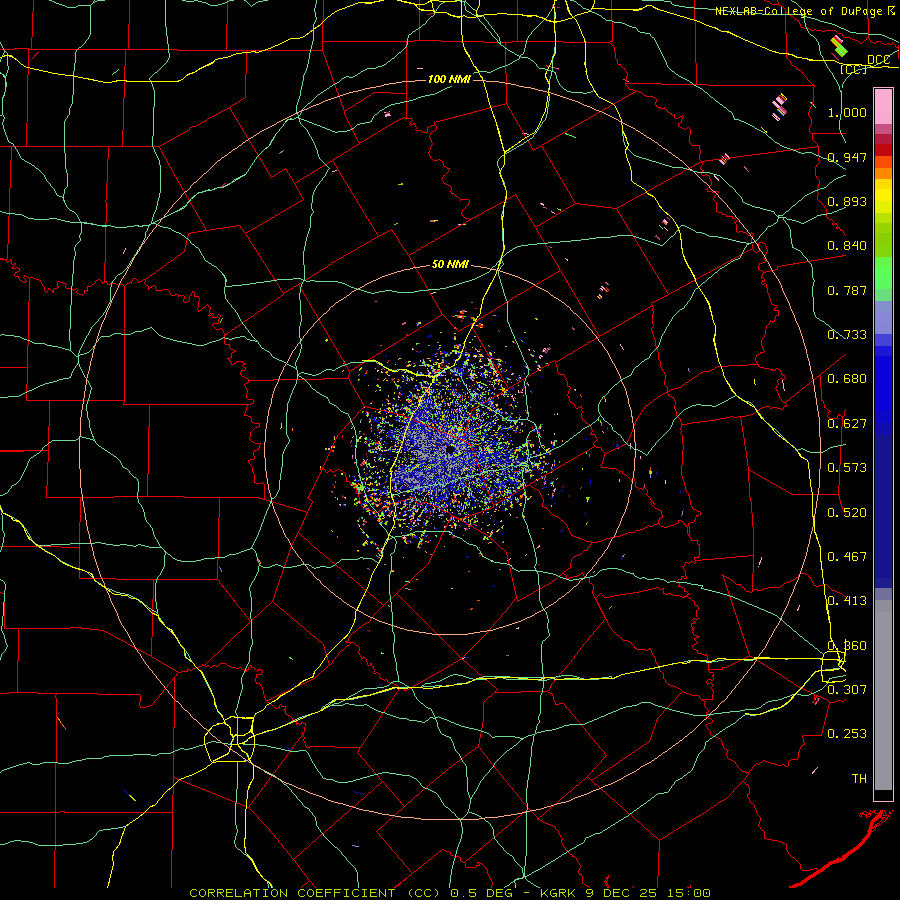Click the '0.360' scale value
Screen dimensions: 900x900
[847, 645]
